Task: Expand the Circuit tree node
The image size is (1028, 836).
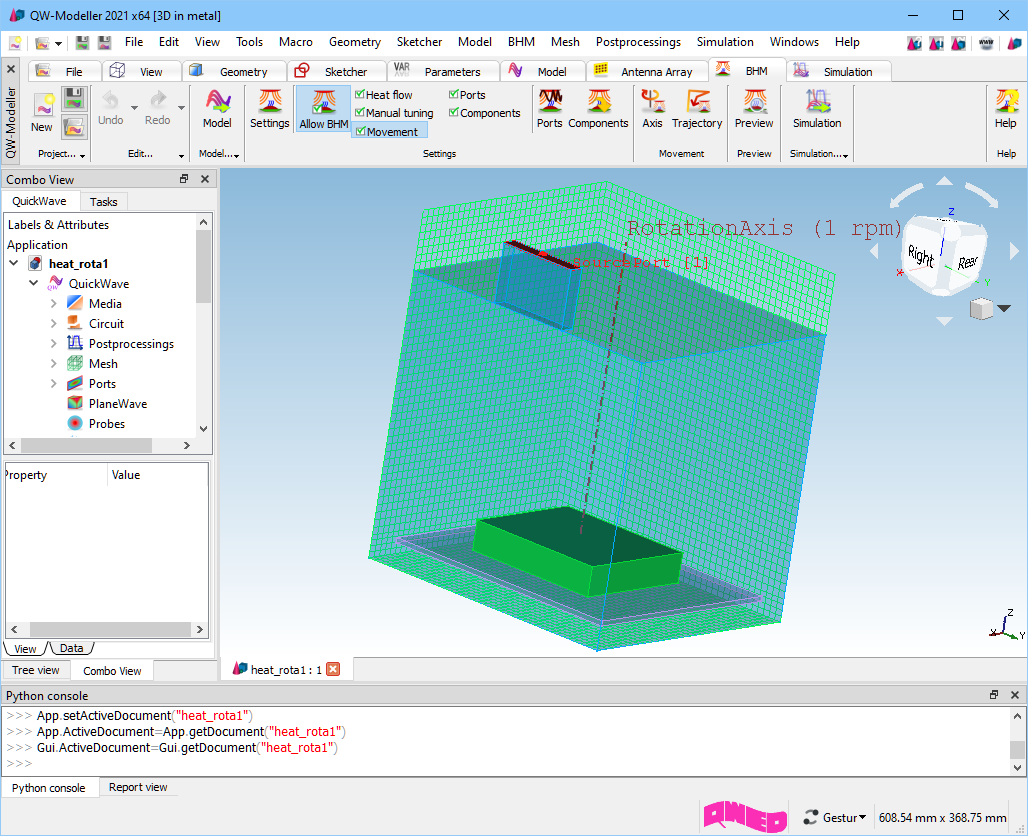Action: 54,323
